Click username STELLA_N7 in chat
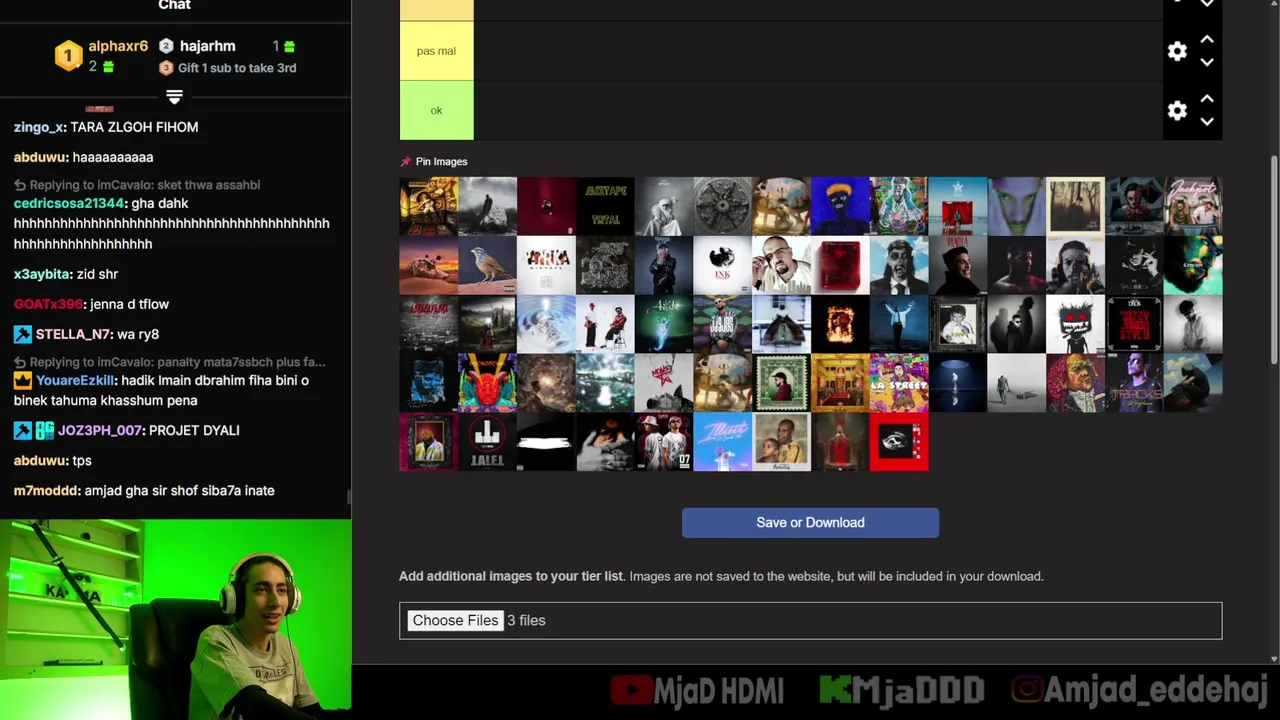The image size is (1280, 720). click(x=73, y=334)
